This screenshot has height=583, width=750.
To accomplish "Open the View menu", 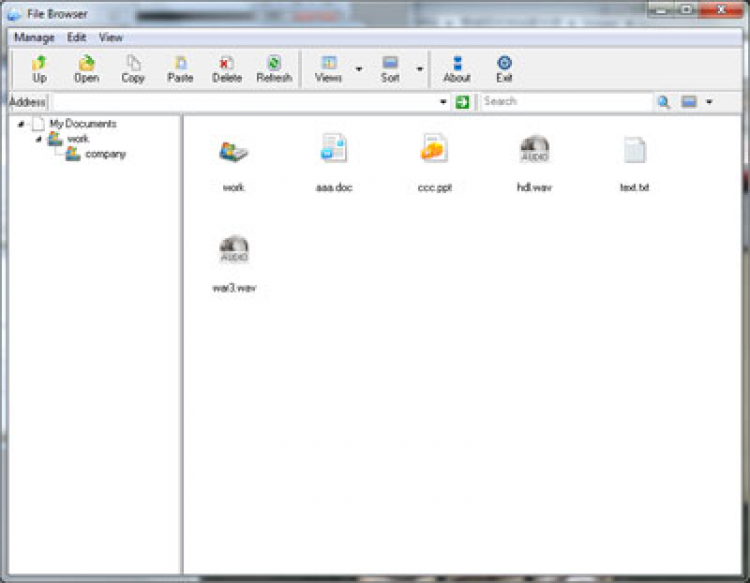I will [x=111, y=37].
